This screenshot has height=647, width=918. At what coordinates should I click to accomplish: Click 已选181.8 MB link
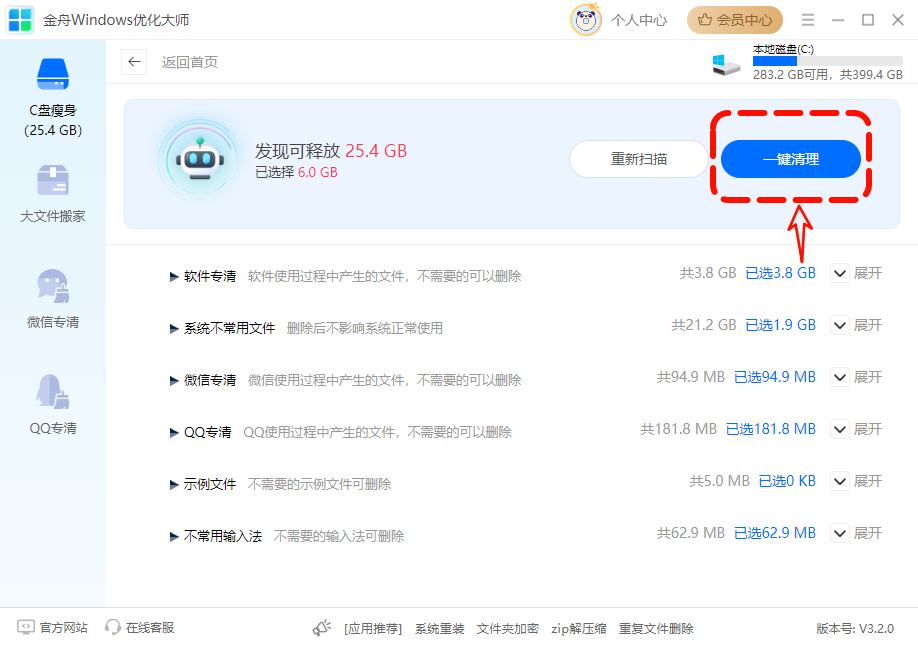click(771, 429)
